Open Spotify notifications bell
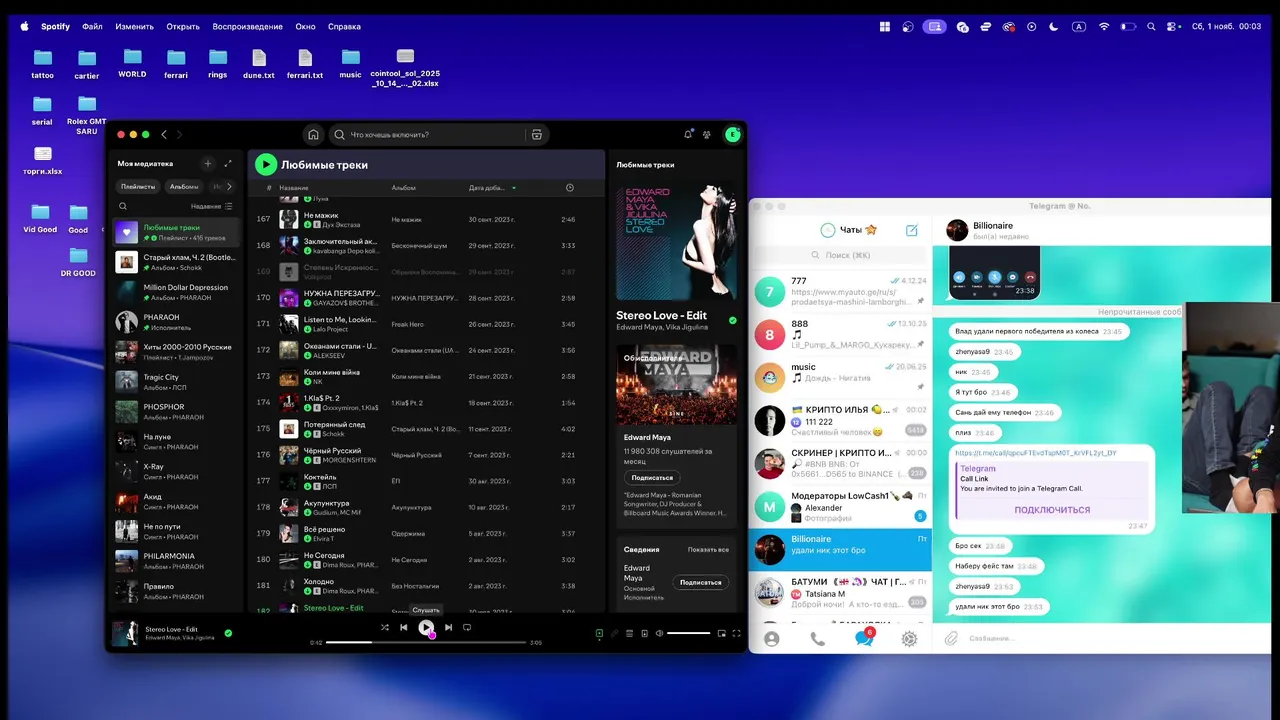This screenshot has width=1280, height=720. click(688, 134)
